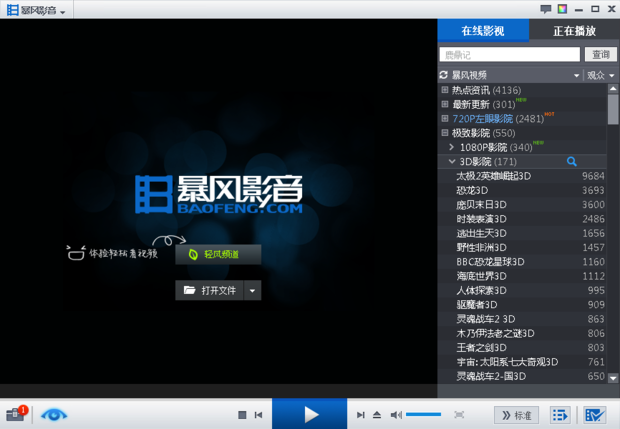
Task: Refresh the 暴风视频 list icon
Action: (444, 75)
